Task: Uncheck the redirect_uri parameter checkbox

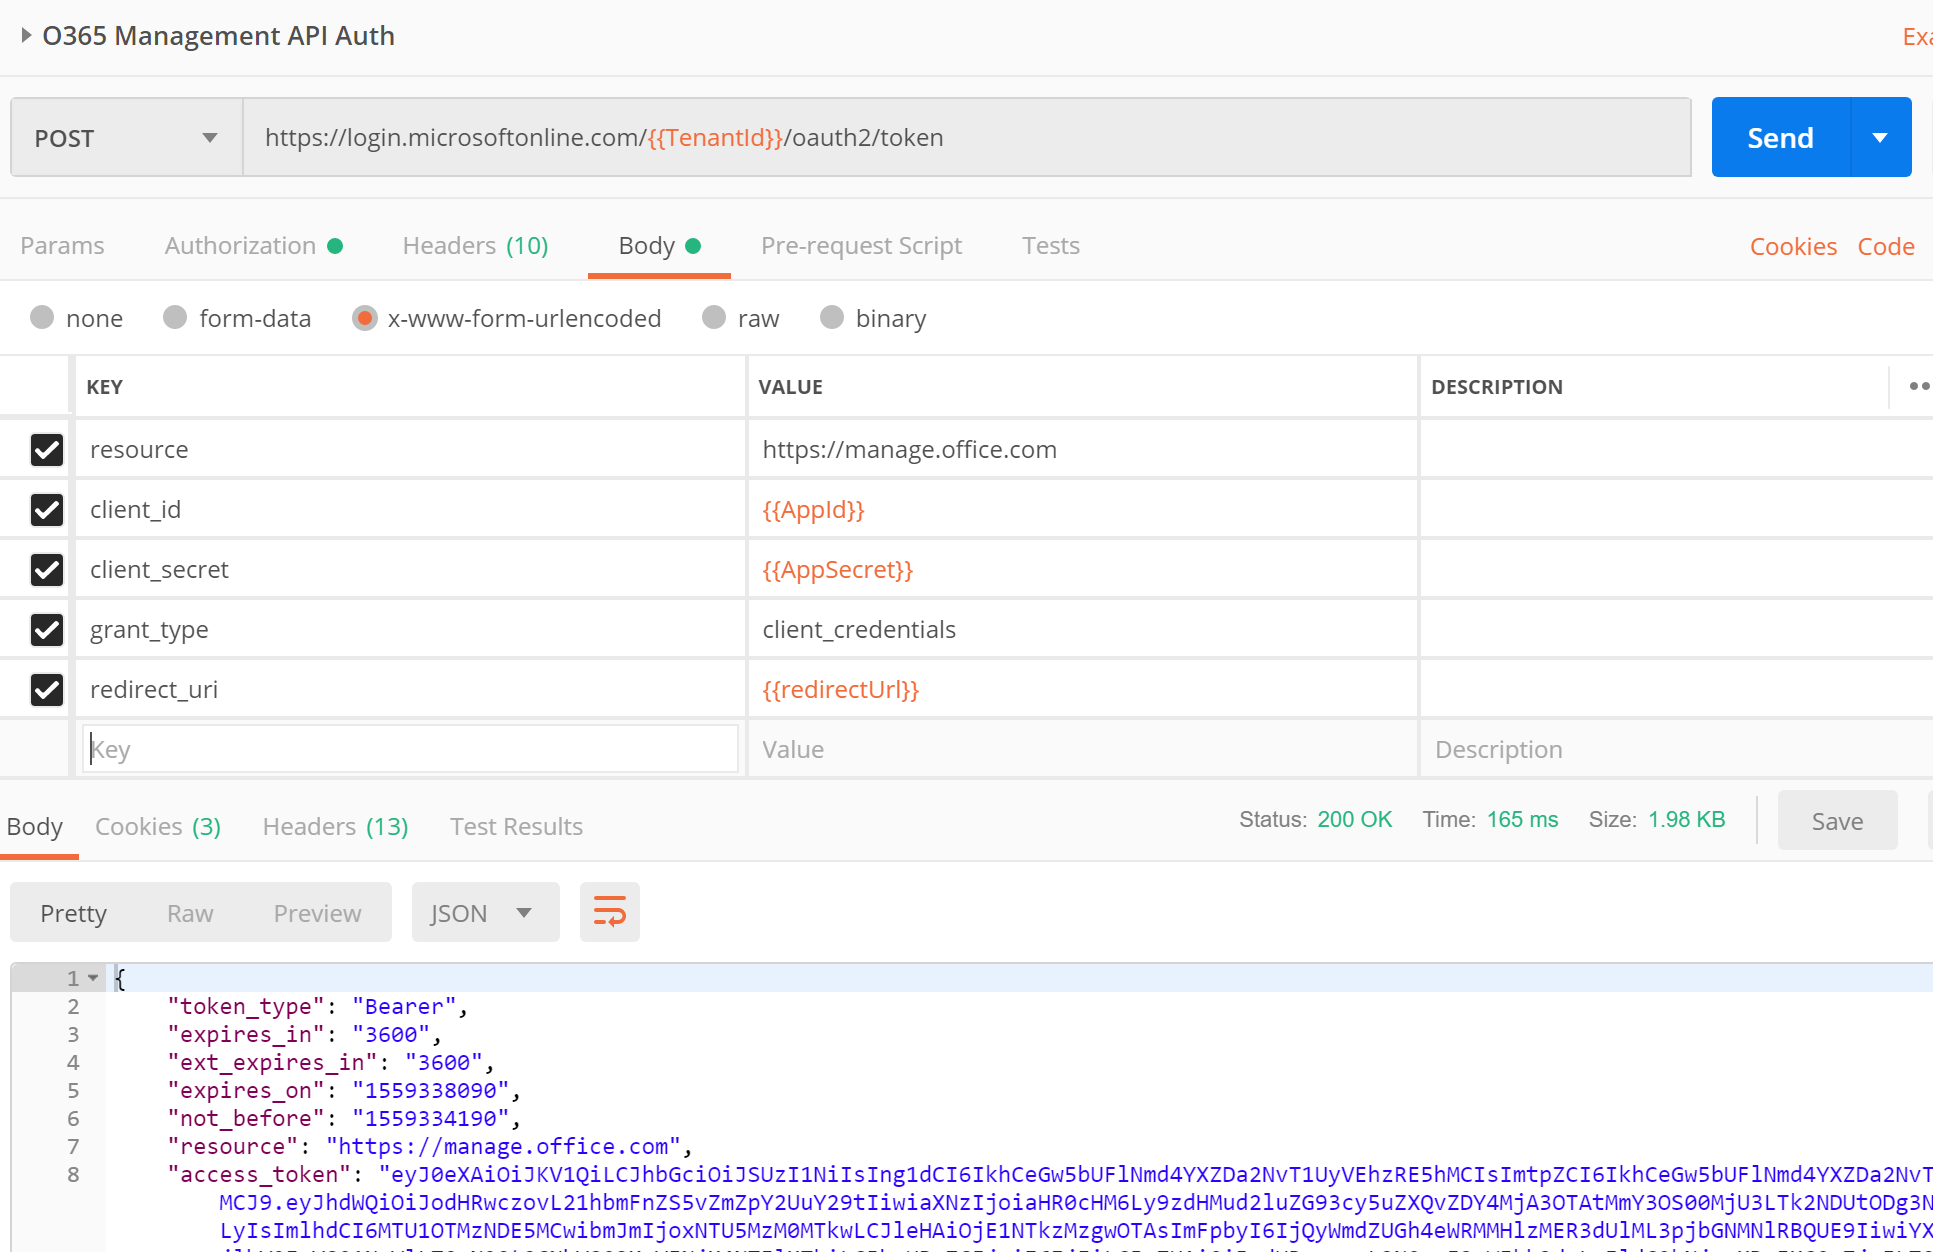Action: [47, 690]
